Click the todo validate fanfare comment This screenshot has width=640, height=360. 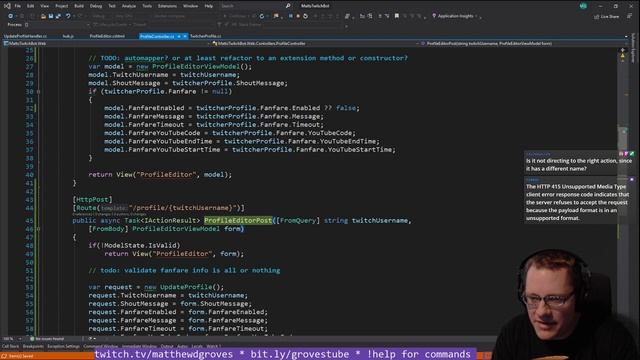[x=184, y=270]
